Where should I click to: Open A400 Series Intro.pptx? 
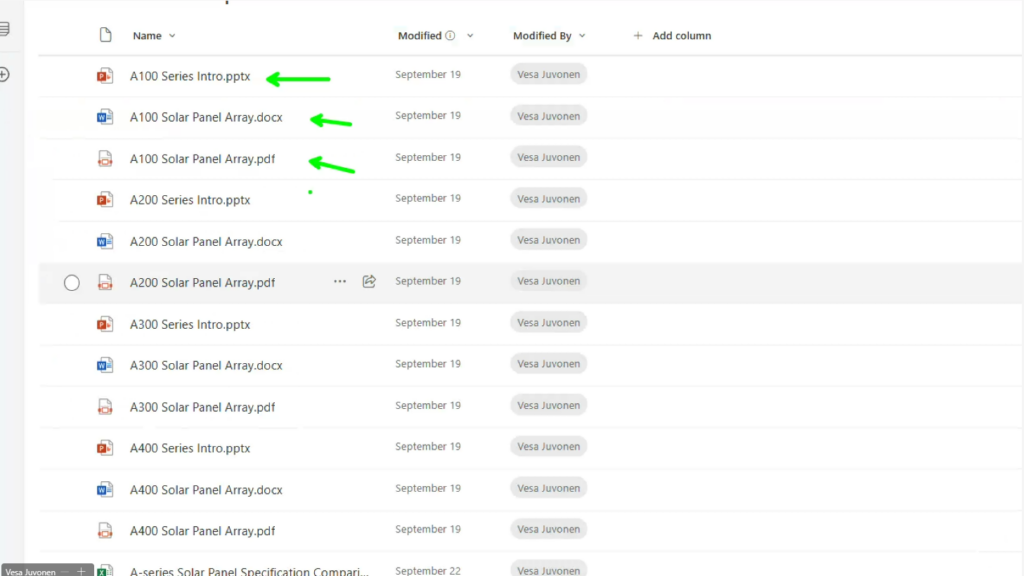[x=190, y=448]
